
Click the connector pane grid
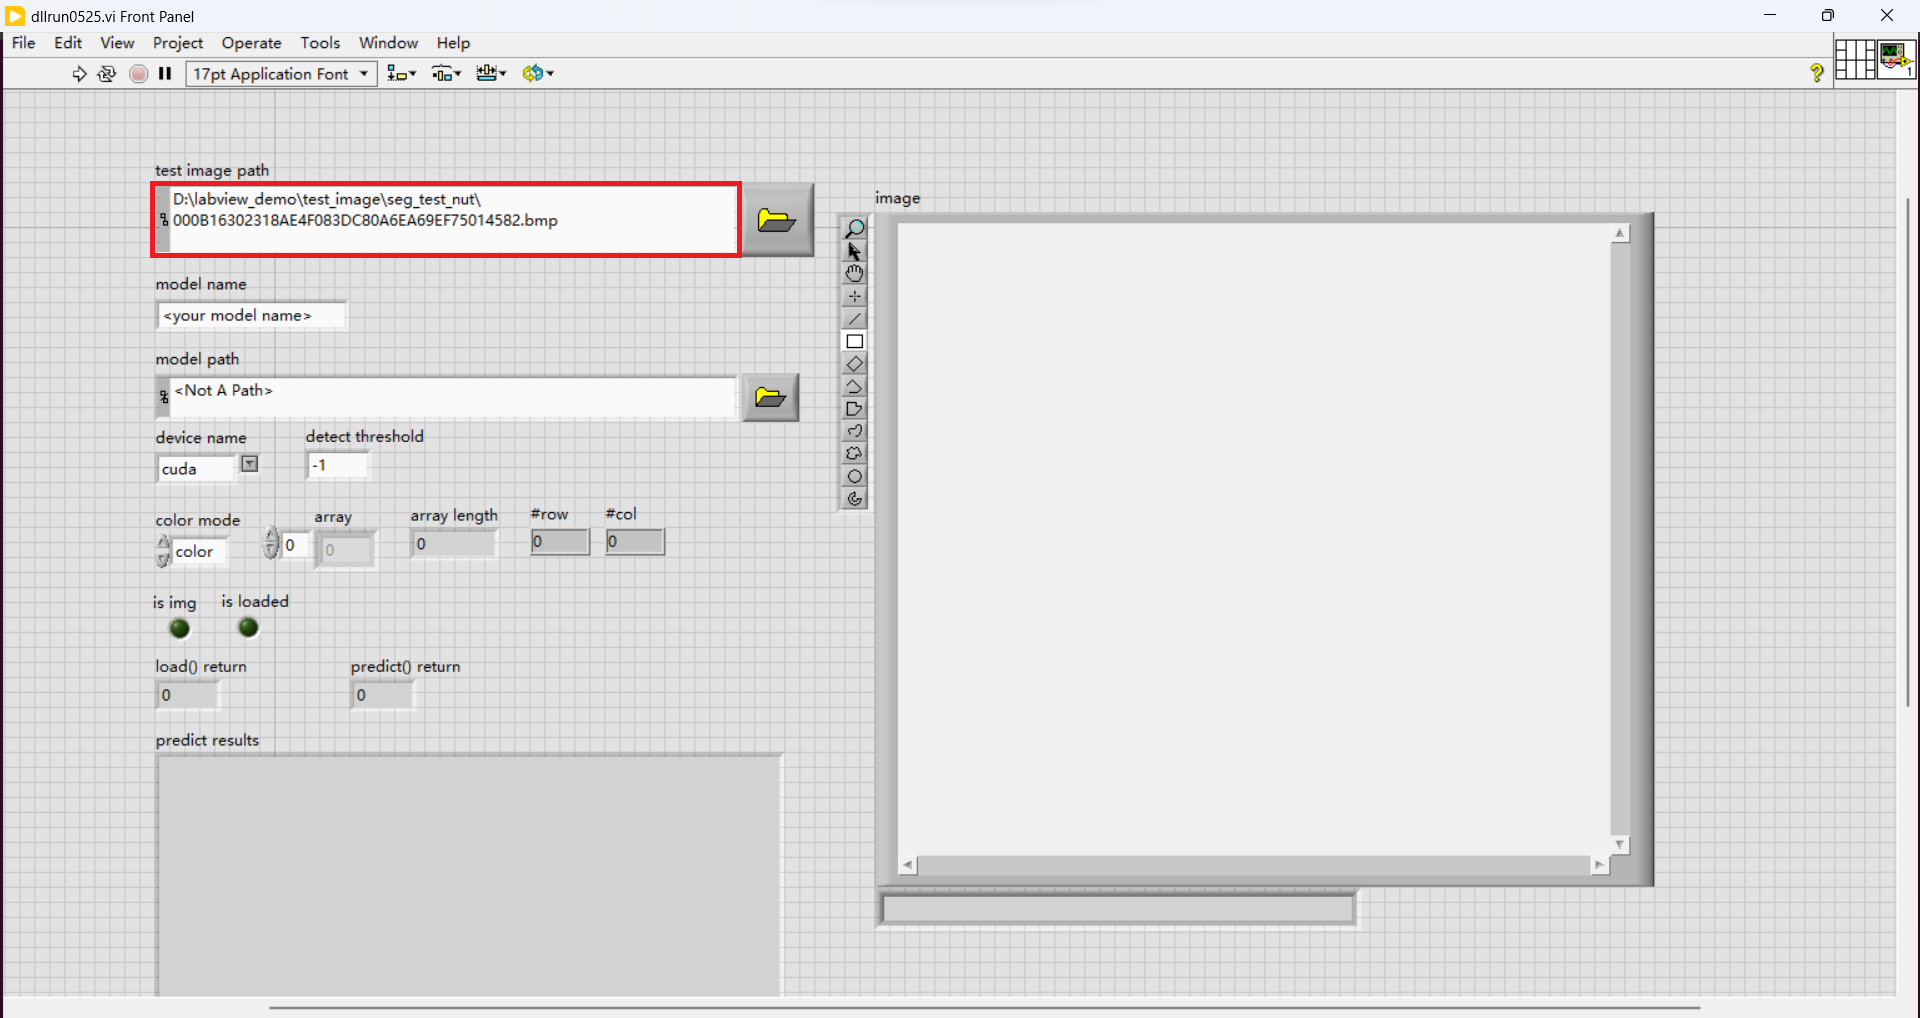click(x=1855, y=59)
